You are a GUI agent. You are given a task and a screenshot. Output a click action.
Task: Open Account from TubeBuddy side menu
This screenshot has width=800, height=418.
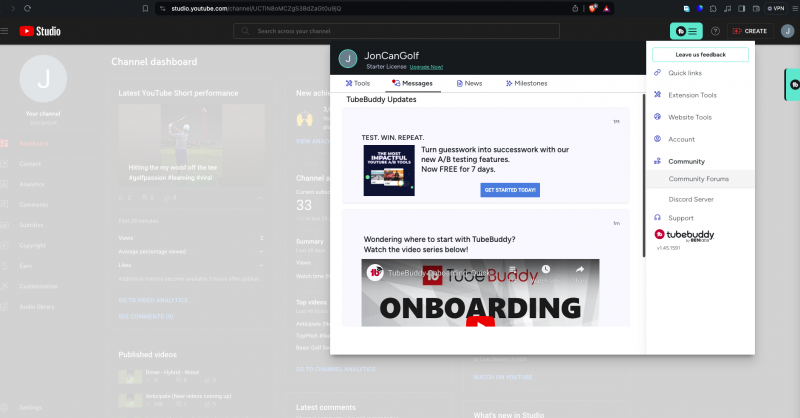tap(681, 139)
